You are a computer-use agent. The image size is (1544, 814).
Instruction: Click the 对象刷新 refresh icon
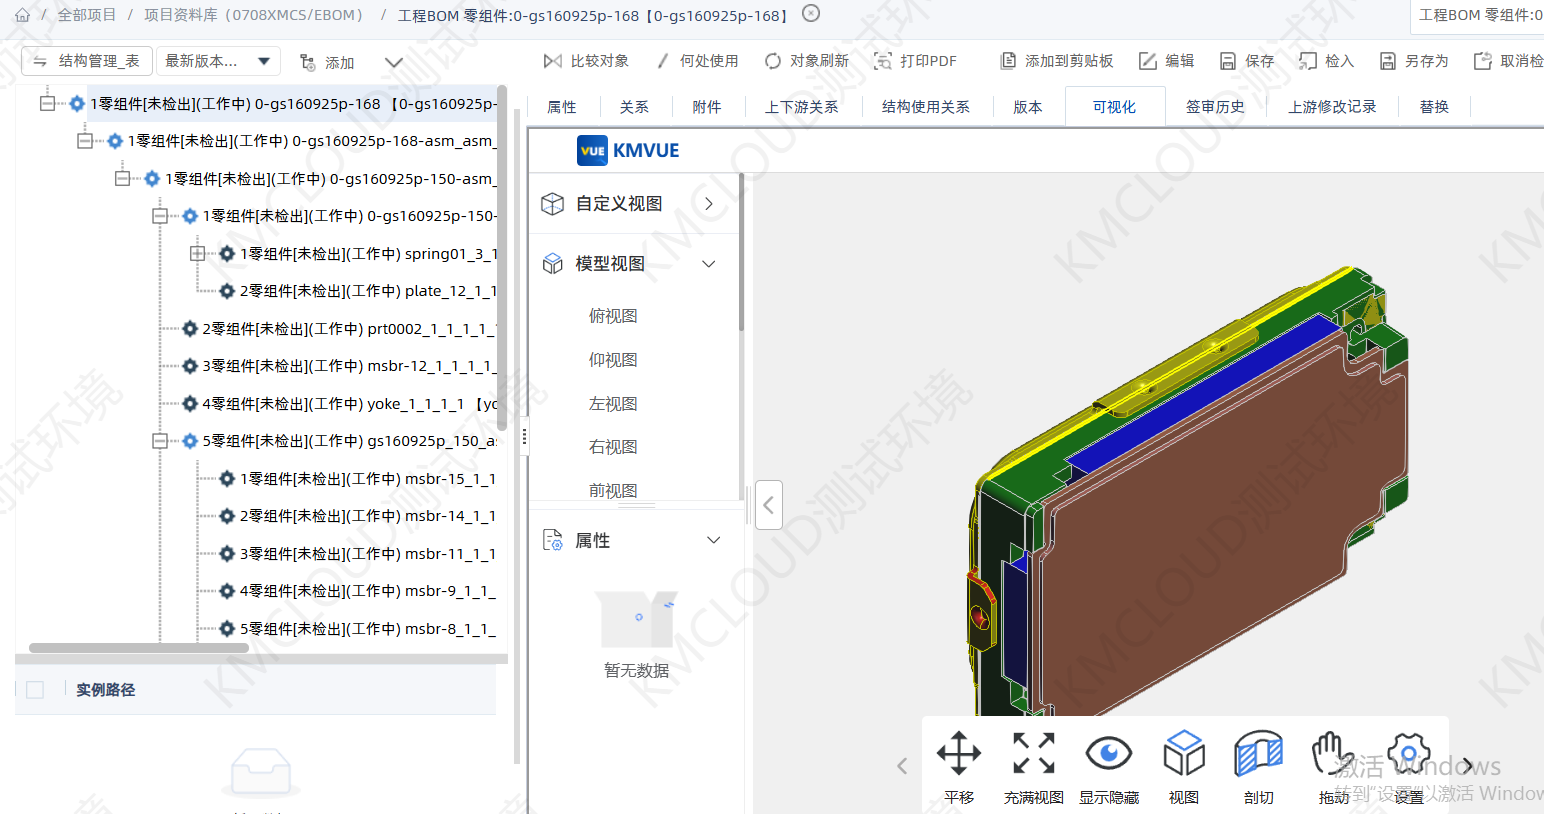(x=772, y=60)
